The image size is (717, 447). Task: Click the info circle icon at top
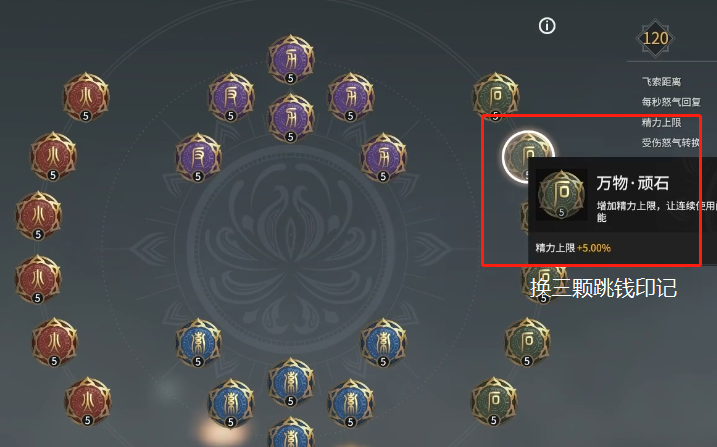pyautogui.click(x=547, y=26)
